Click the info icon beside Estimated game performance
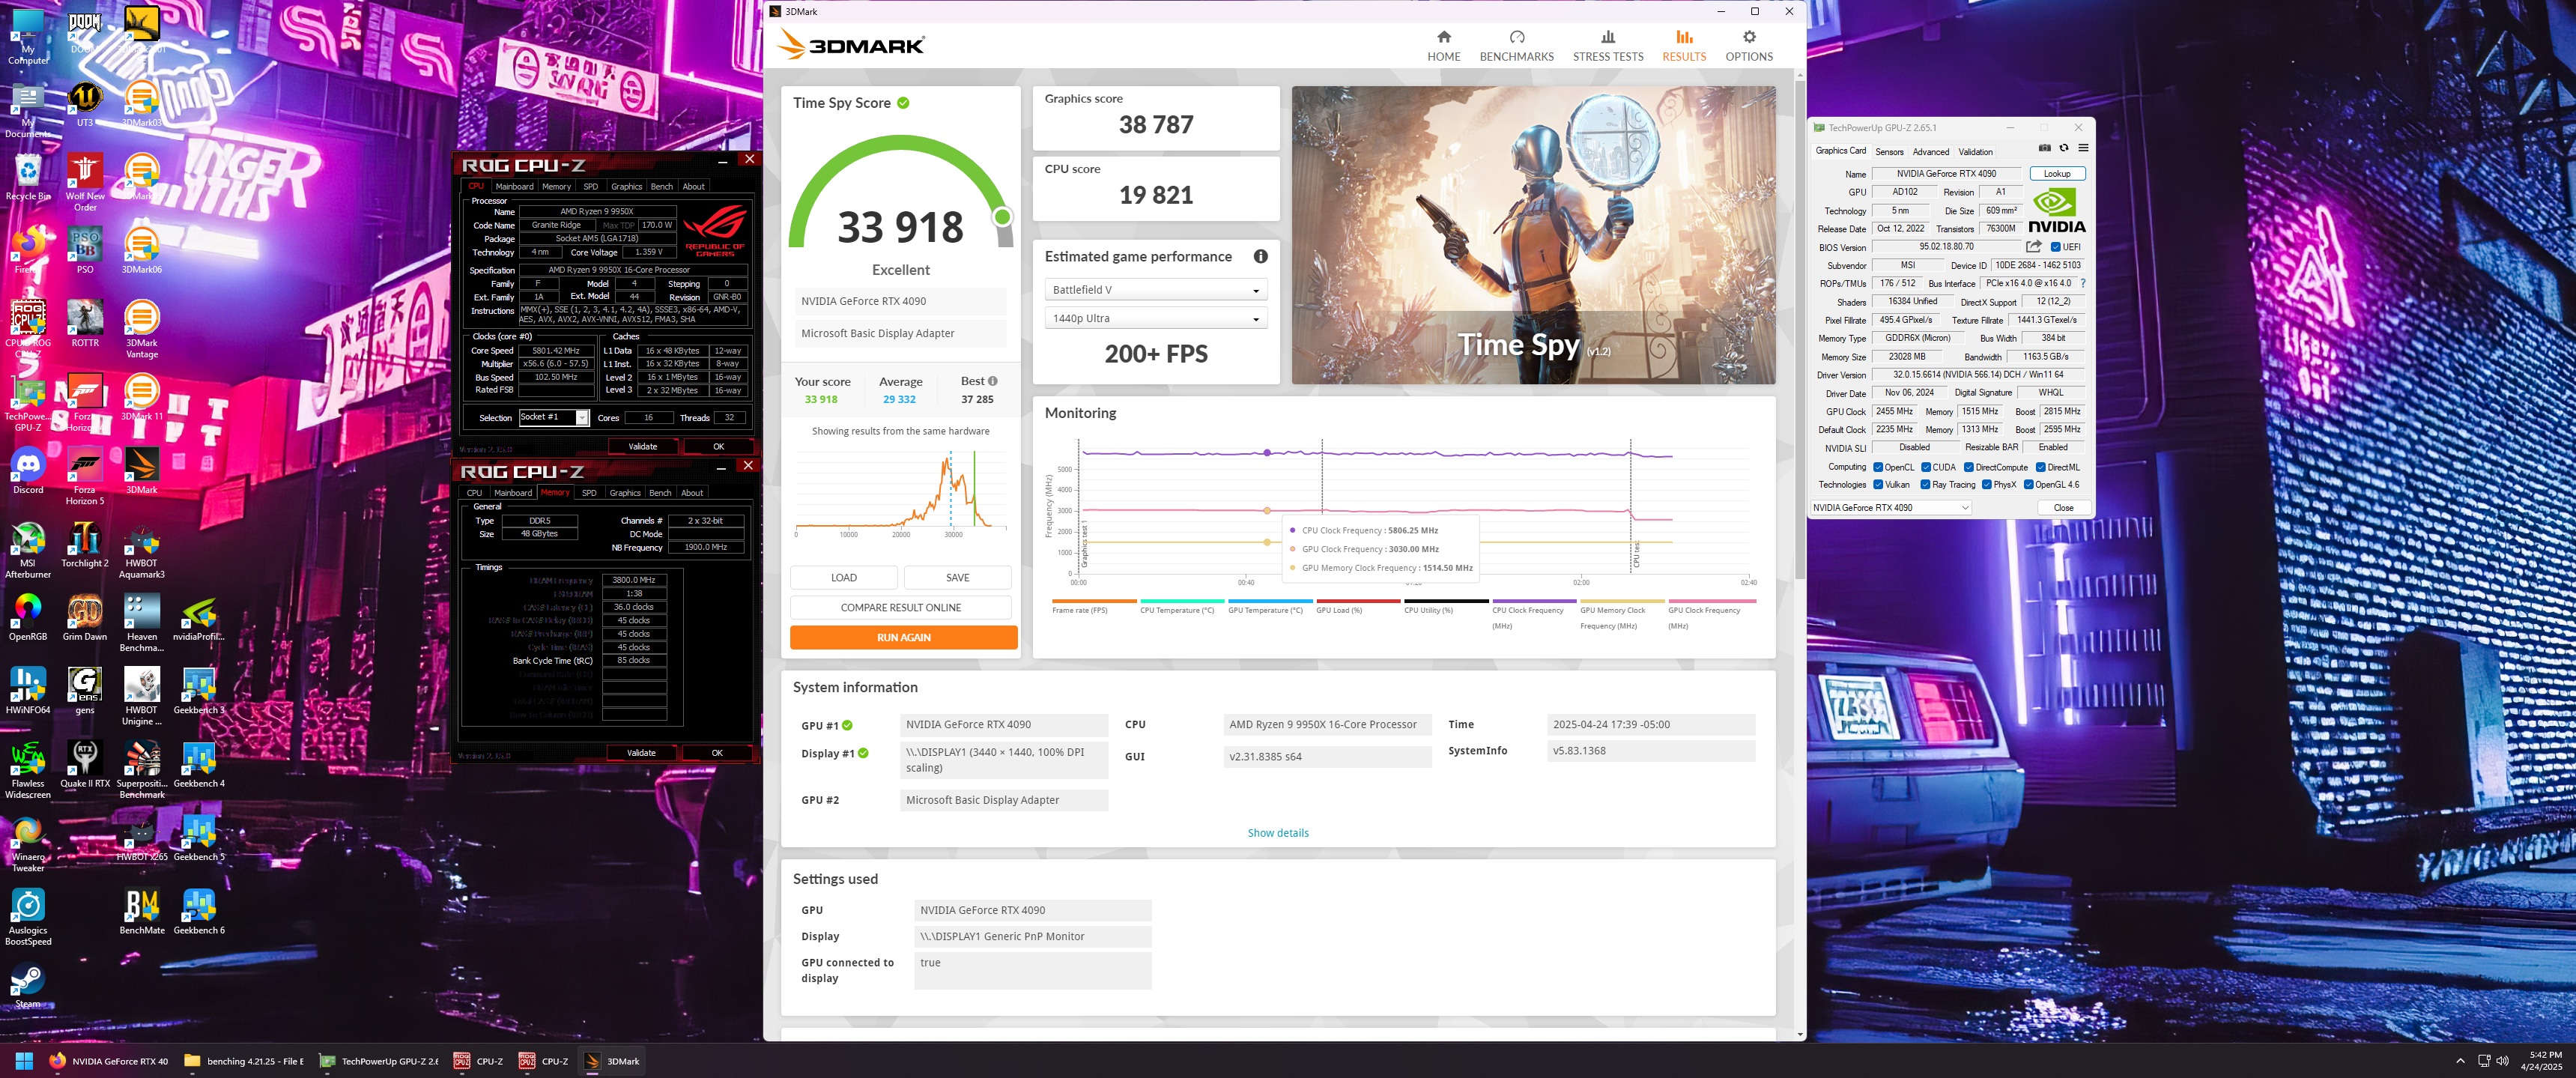This screenshot has height=1078, width=2576. (1260, 256)
